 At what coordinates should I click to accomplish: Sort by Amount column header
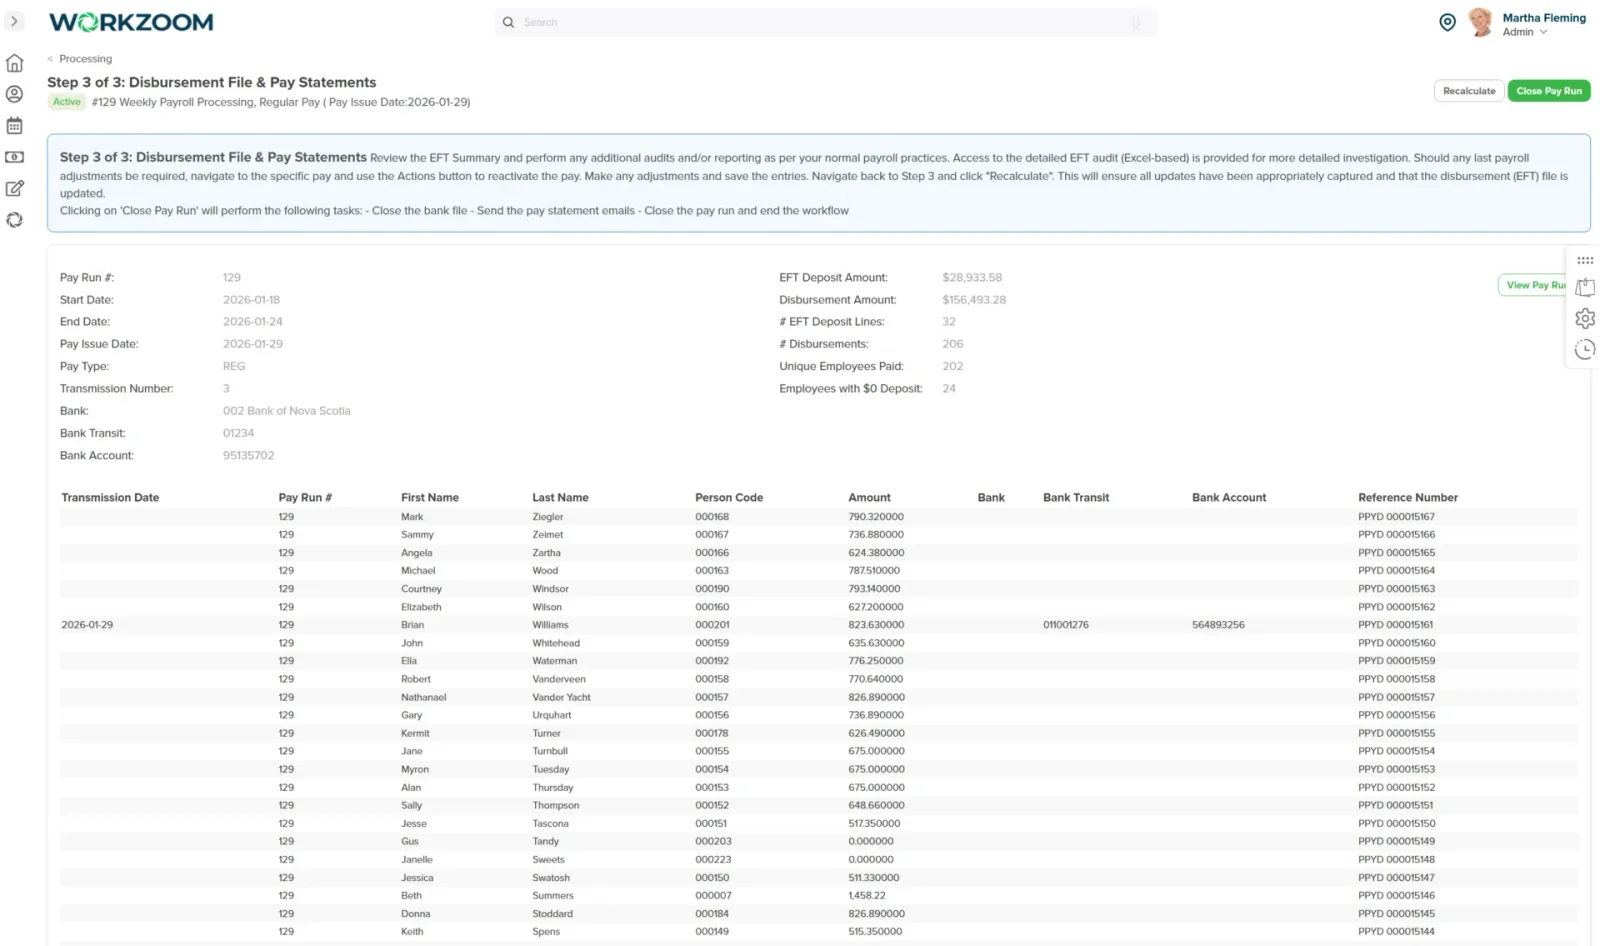pyautogui.click(x=869, y=497)
